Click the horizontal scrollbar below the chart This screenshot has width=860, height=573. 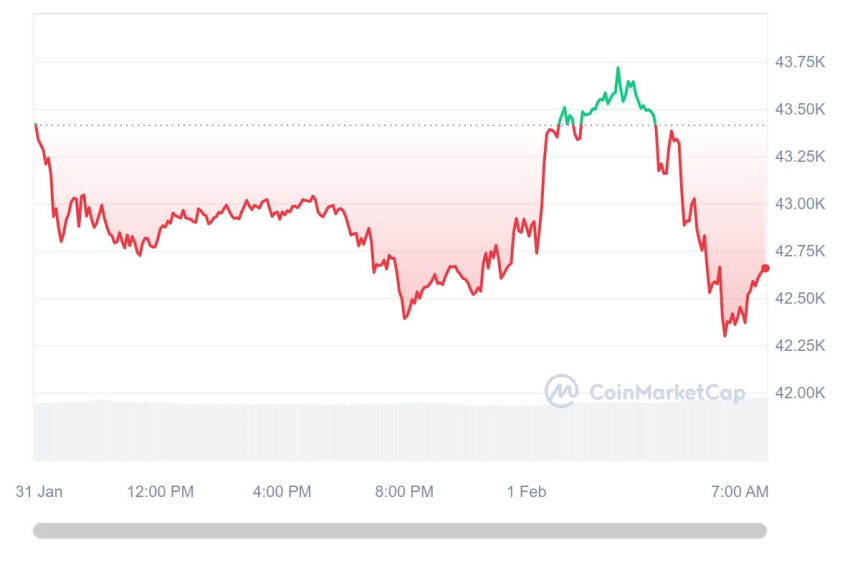pos(400,530)
